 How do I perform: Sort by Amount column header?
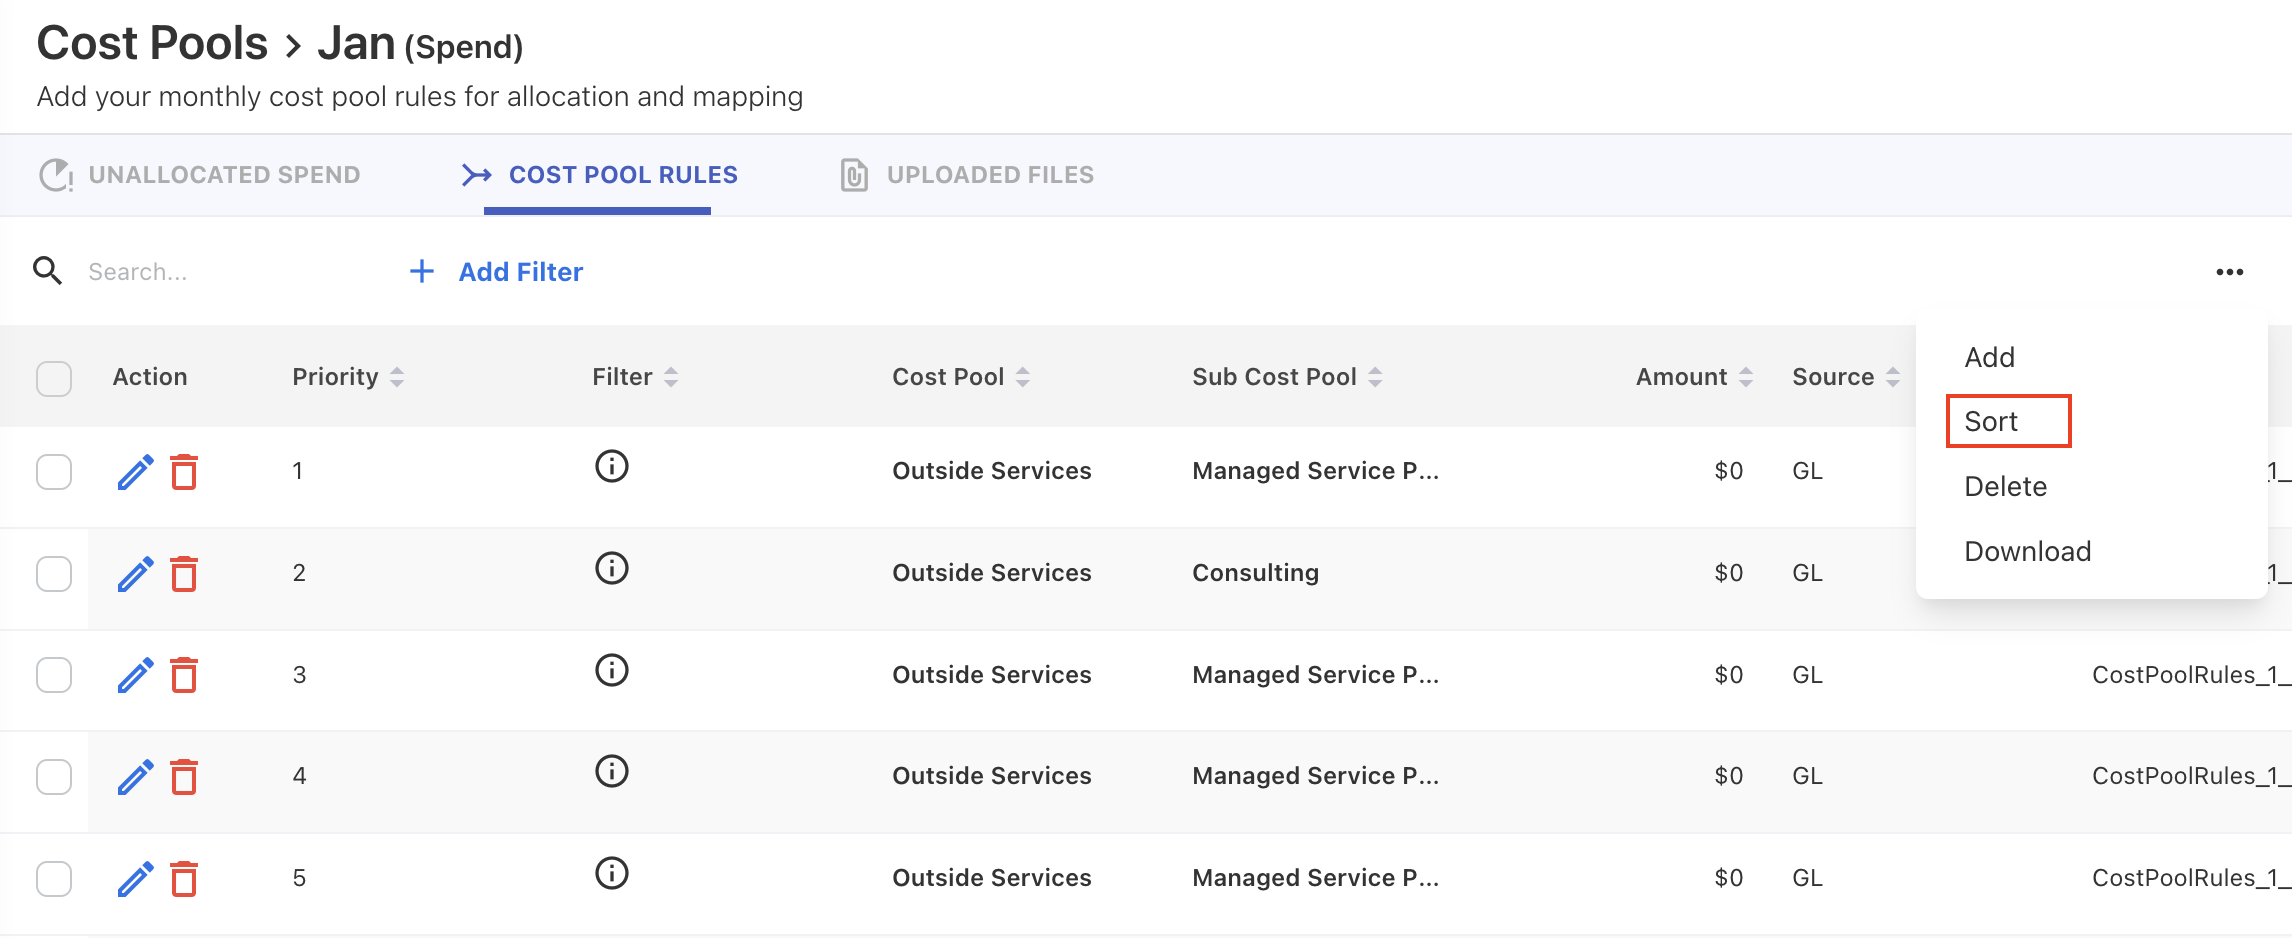click(1745, 377)
